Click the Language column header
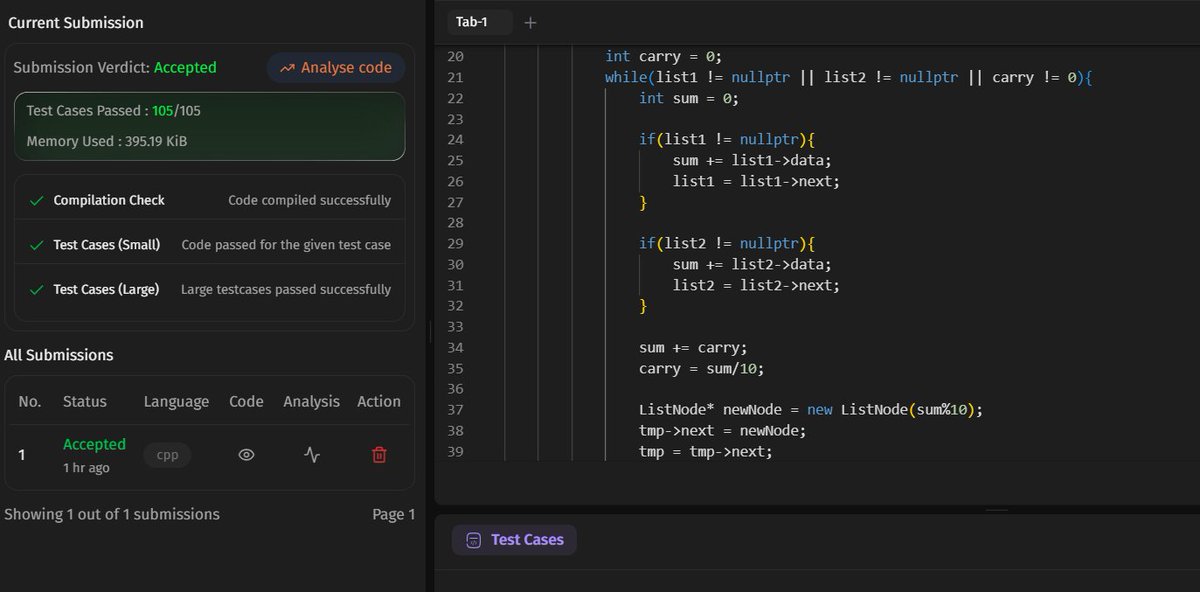The image size is (1200, 592). [x=176, y=401]
